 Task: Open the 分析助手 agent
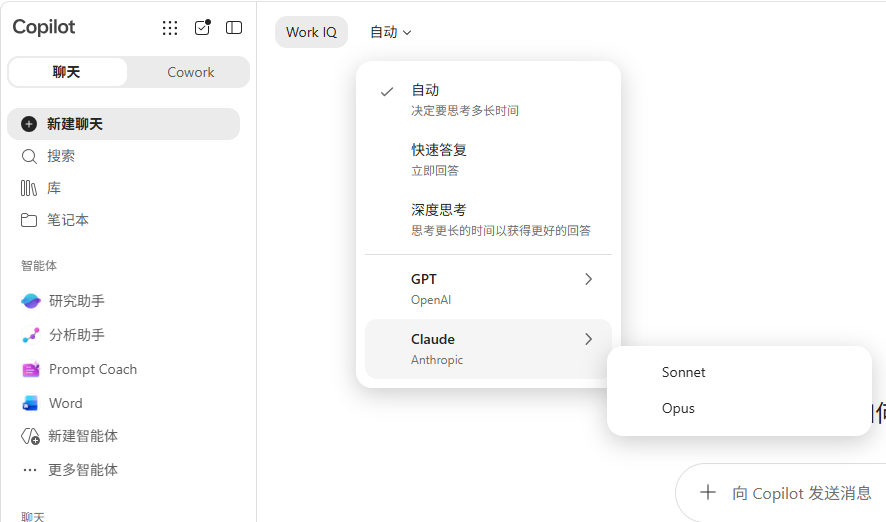(124, 335)
